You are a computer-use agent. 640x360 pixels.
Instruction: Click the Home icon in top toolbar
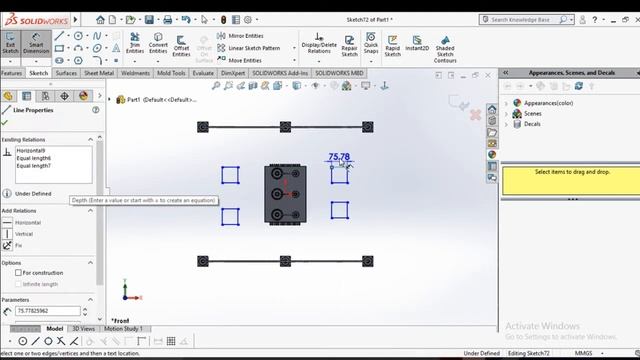(x=100, y=20)
